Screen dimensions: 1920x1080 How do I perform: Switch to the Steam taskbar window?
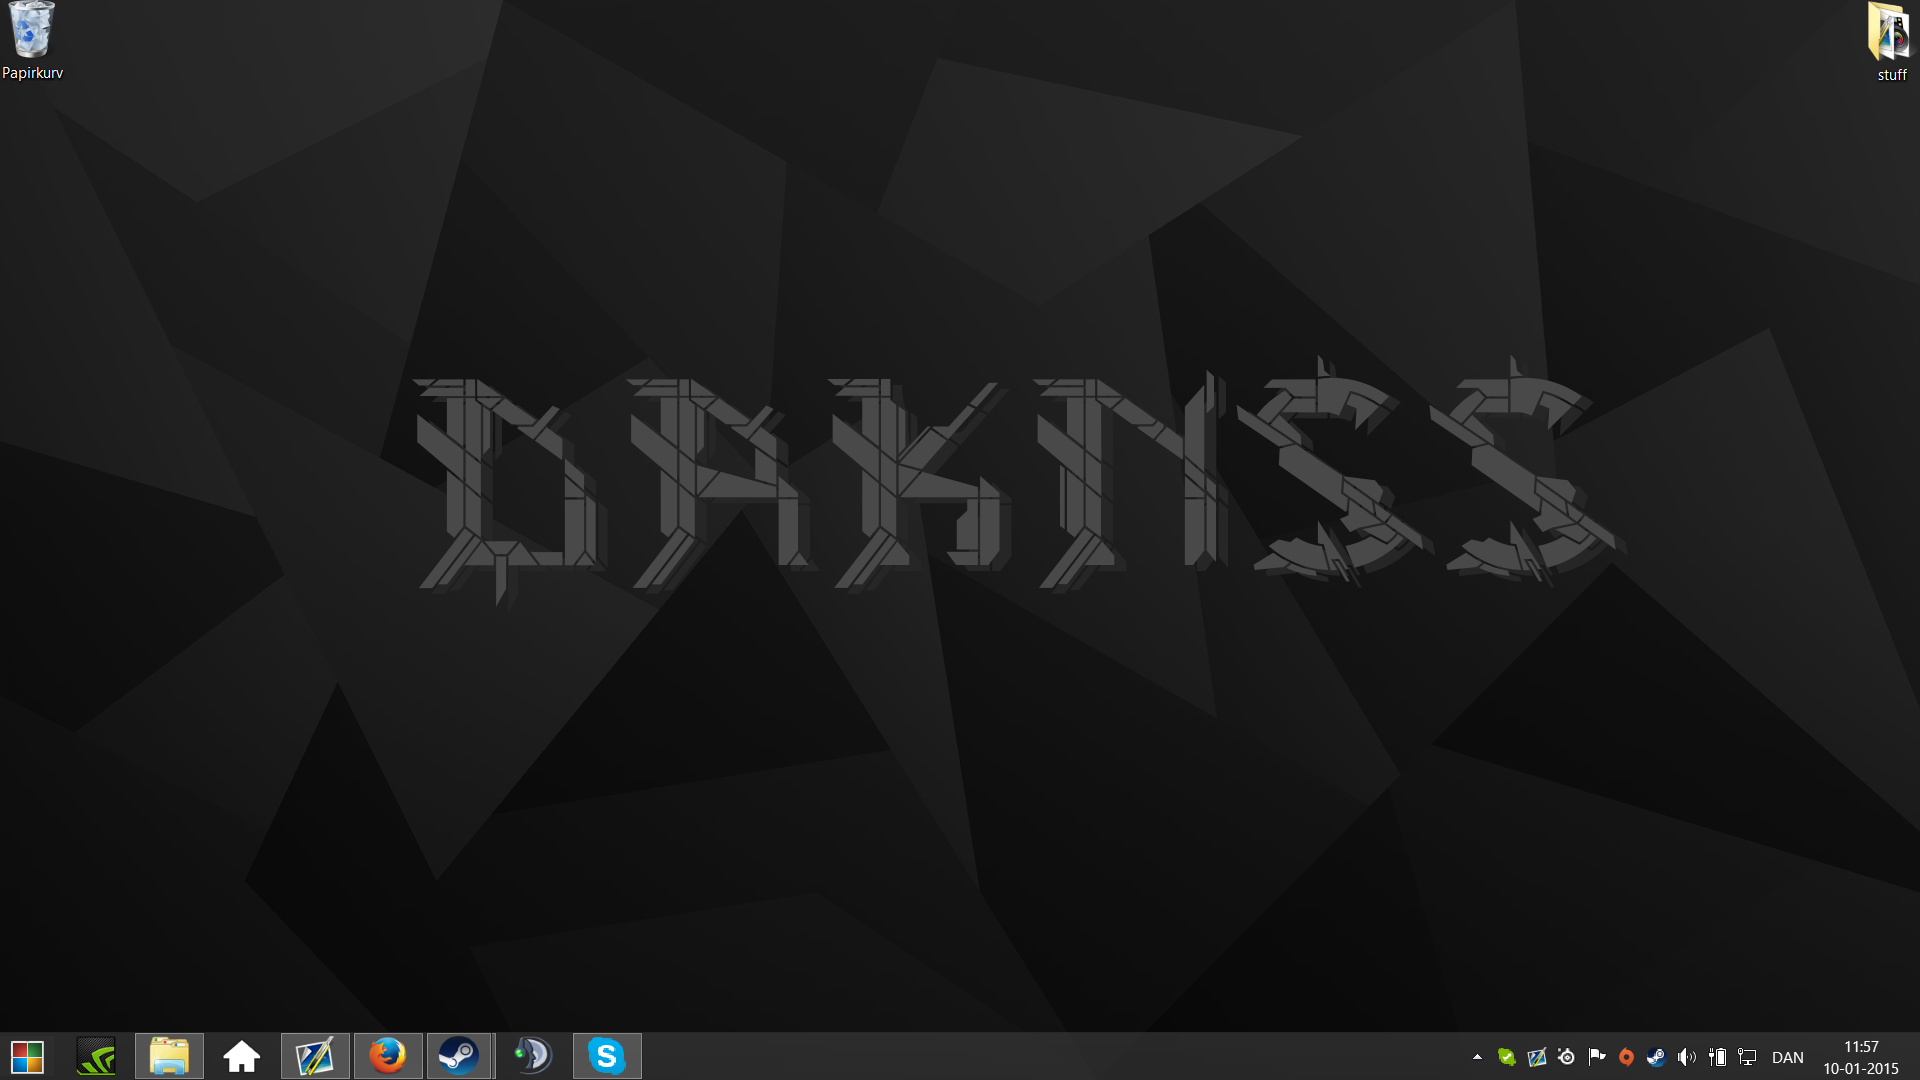(x=460, y=1056)
